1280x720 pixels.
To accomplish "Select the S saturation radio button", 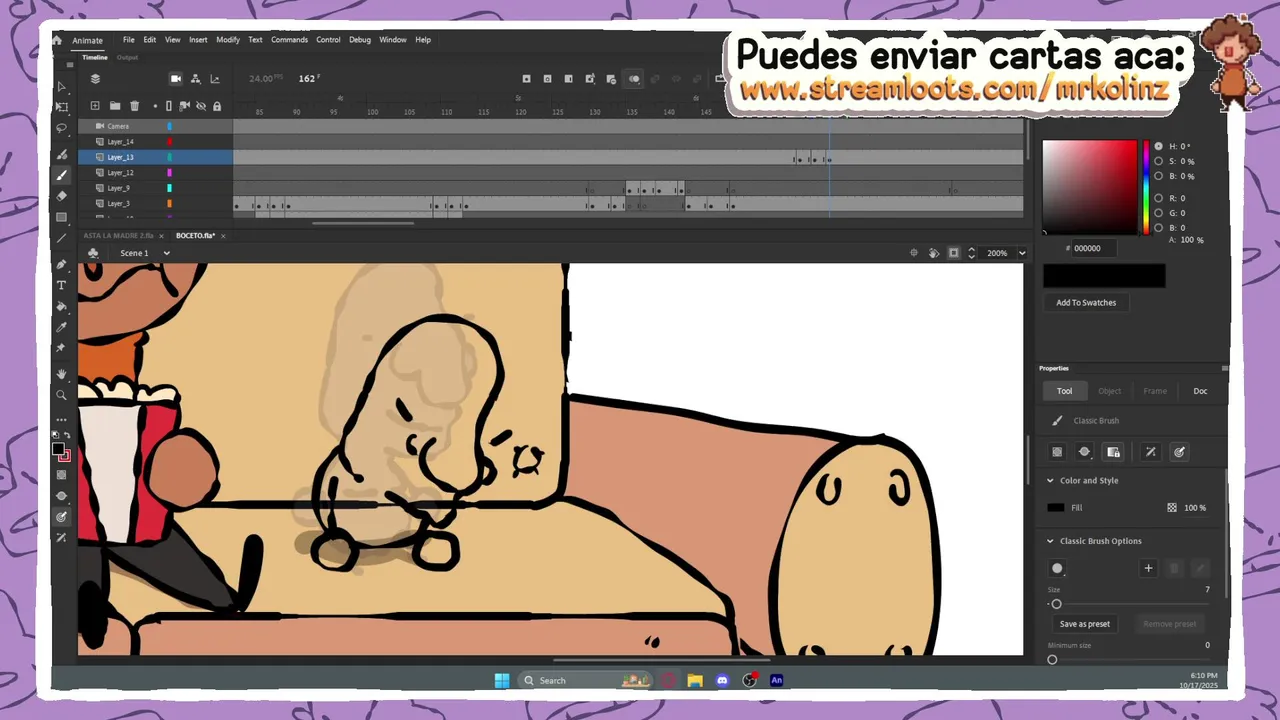I will click(x=1159, y=161).
